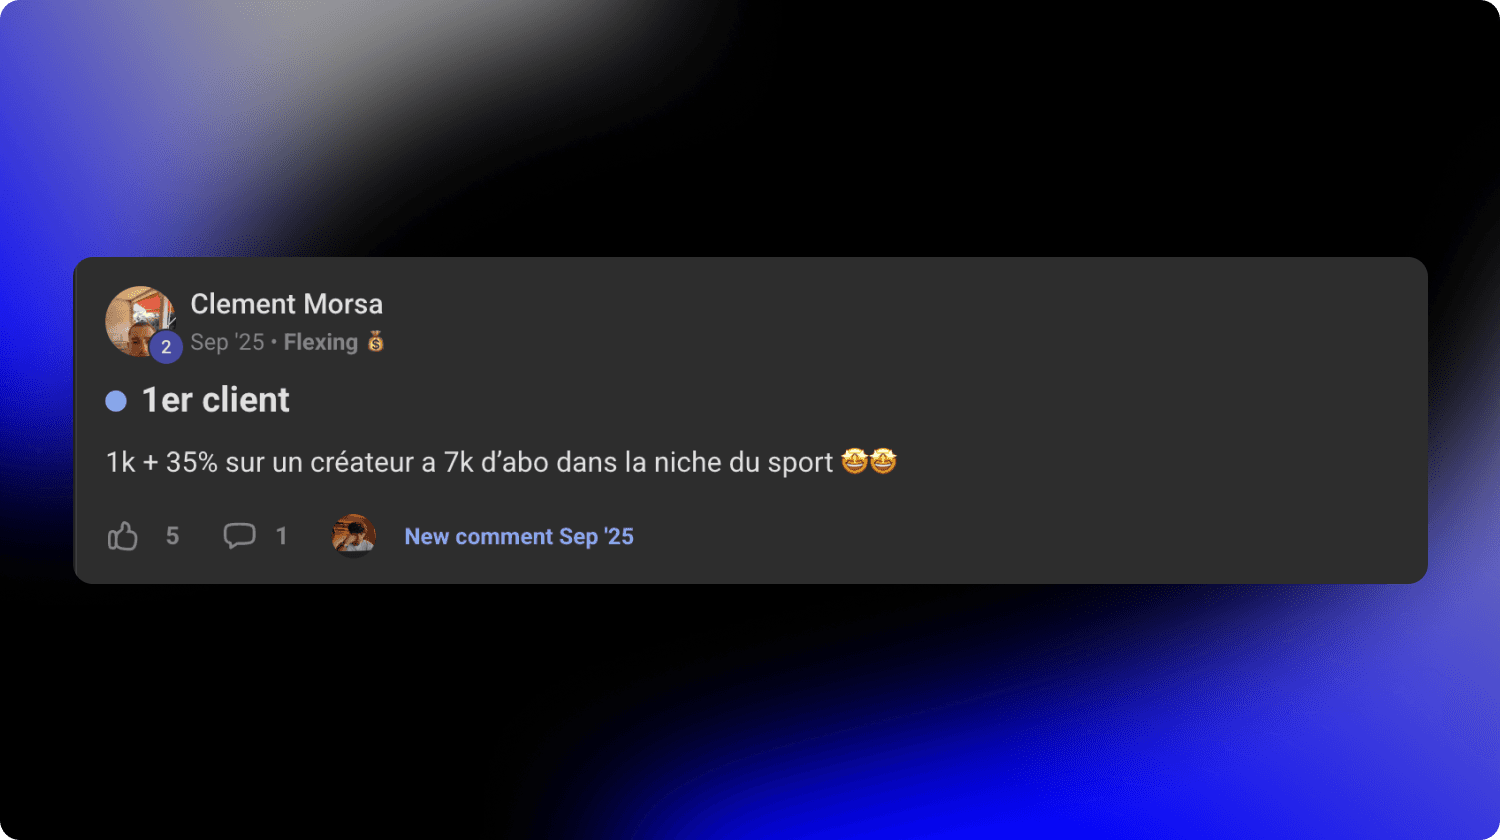
Task: Click the 35% figure in post text
Action: (192, 462)
